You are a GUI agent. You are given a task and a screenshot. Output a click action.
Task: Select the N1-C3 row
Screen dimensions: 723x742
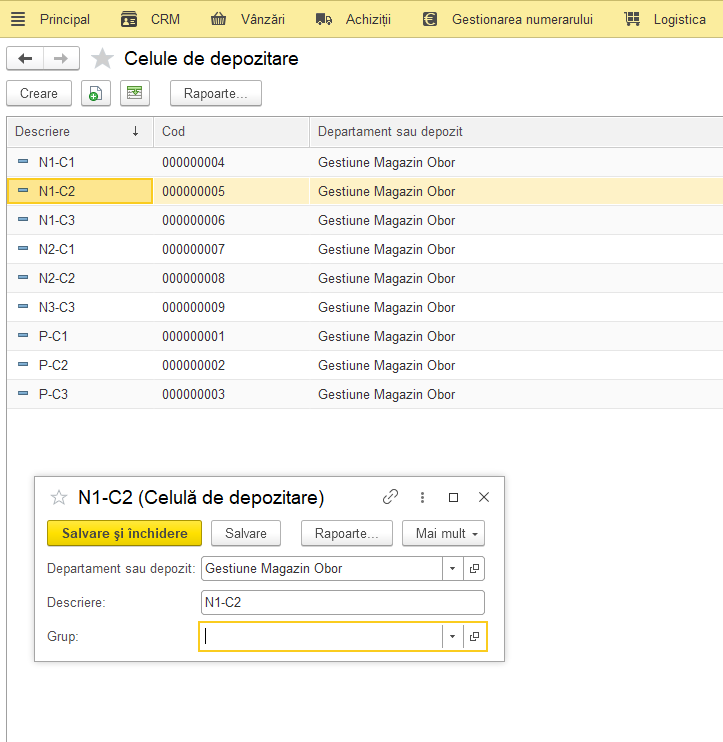point(365,220)
